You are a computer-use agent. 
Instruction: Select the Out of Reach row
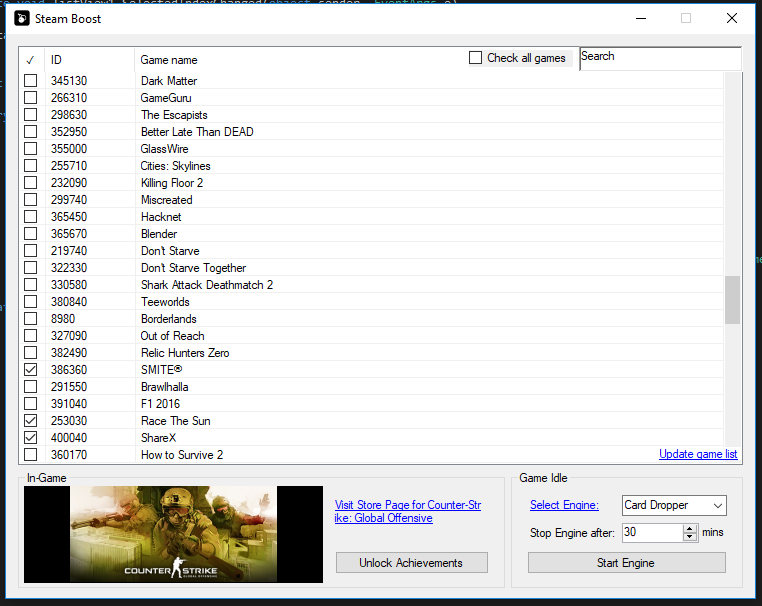pos(373,335)
